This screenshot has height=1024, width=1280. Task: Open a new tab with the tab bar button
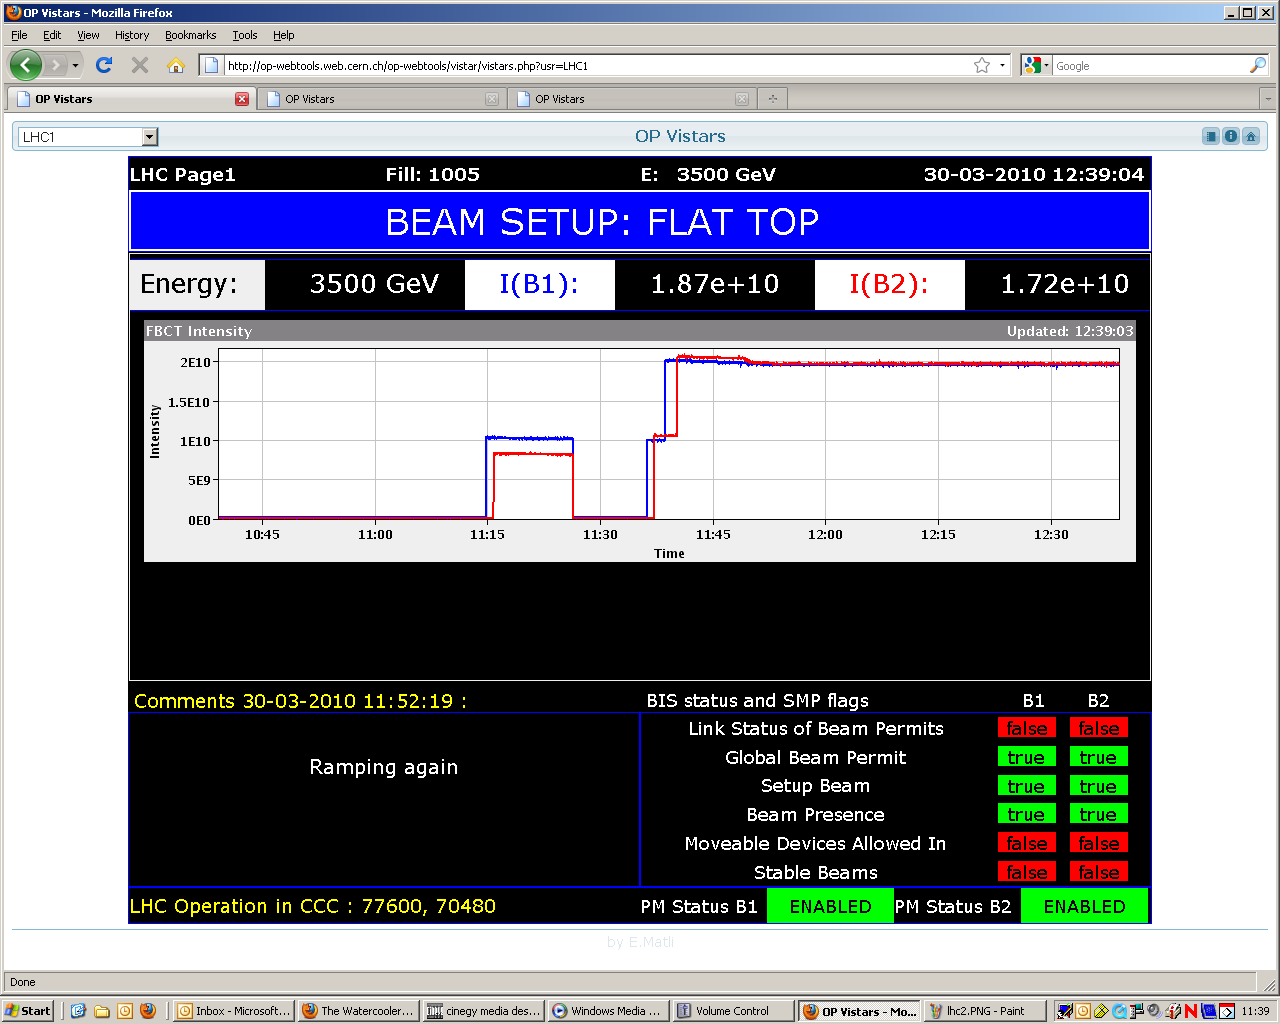pyautogui.click(x=772, y=99)
